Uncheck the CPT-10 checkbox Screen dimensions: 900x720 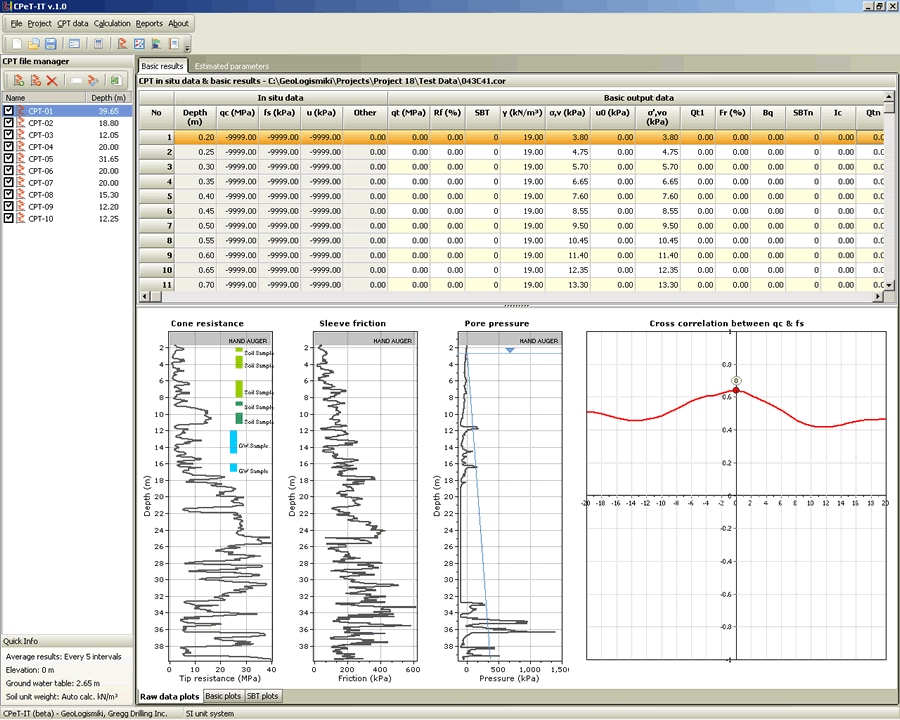(x=9, y=219)
